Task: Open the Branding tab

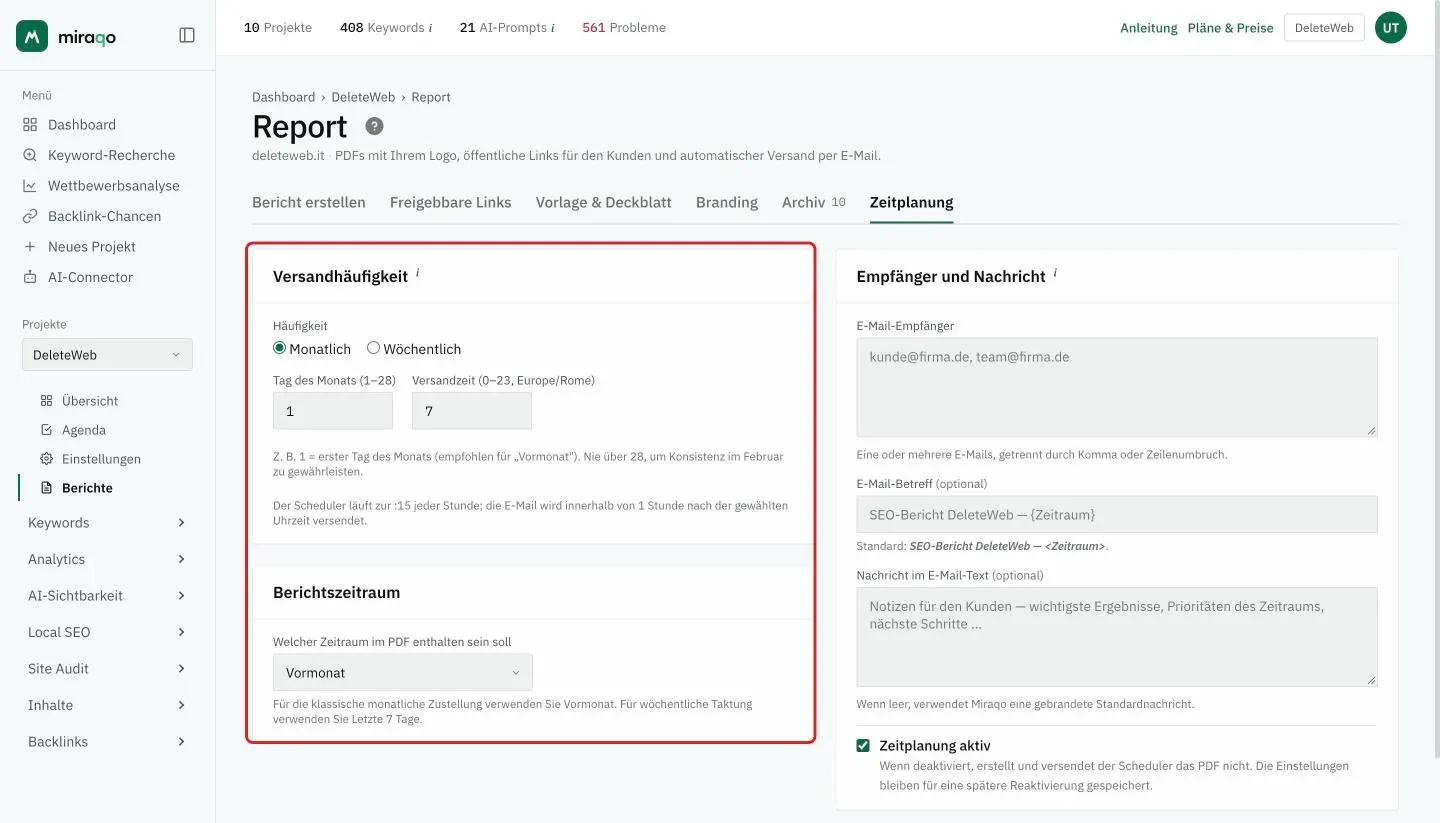Action: (727, 202)
